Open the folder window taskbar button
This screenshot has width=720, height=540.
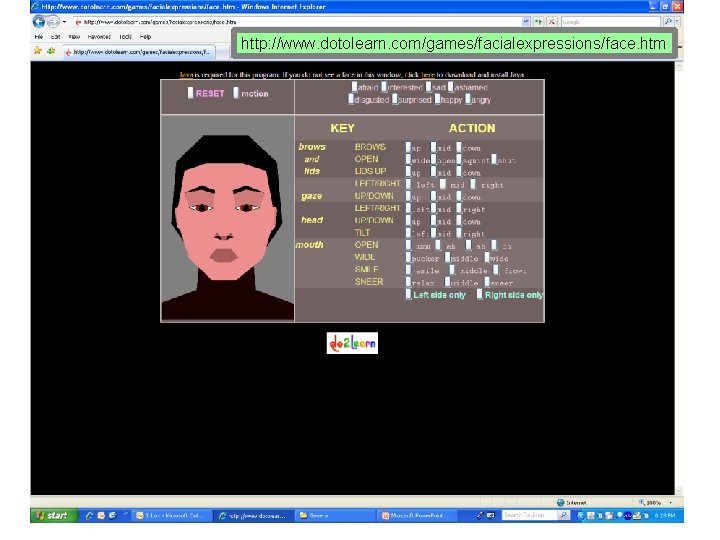click(x=336, y=516)
